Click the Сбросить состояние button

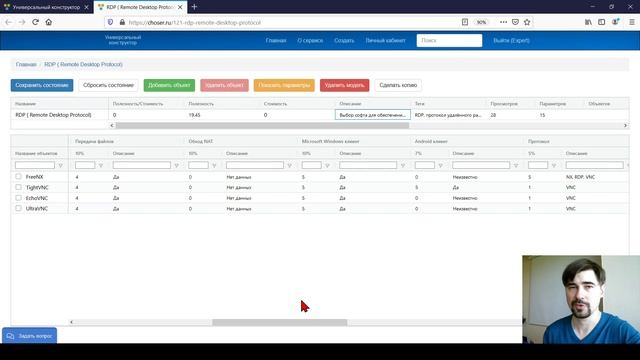[x=108, y=85]
